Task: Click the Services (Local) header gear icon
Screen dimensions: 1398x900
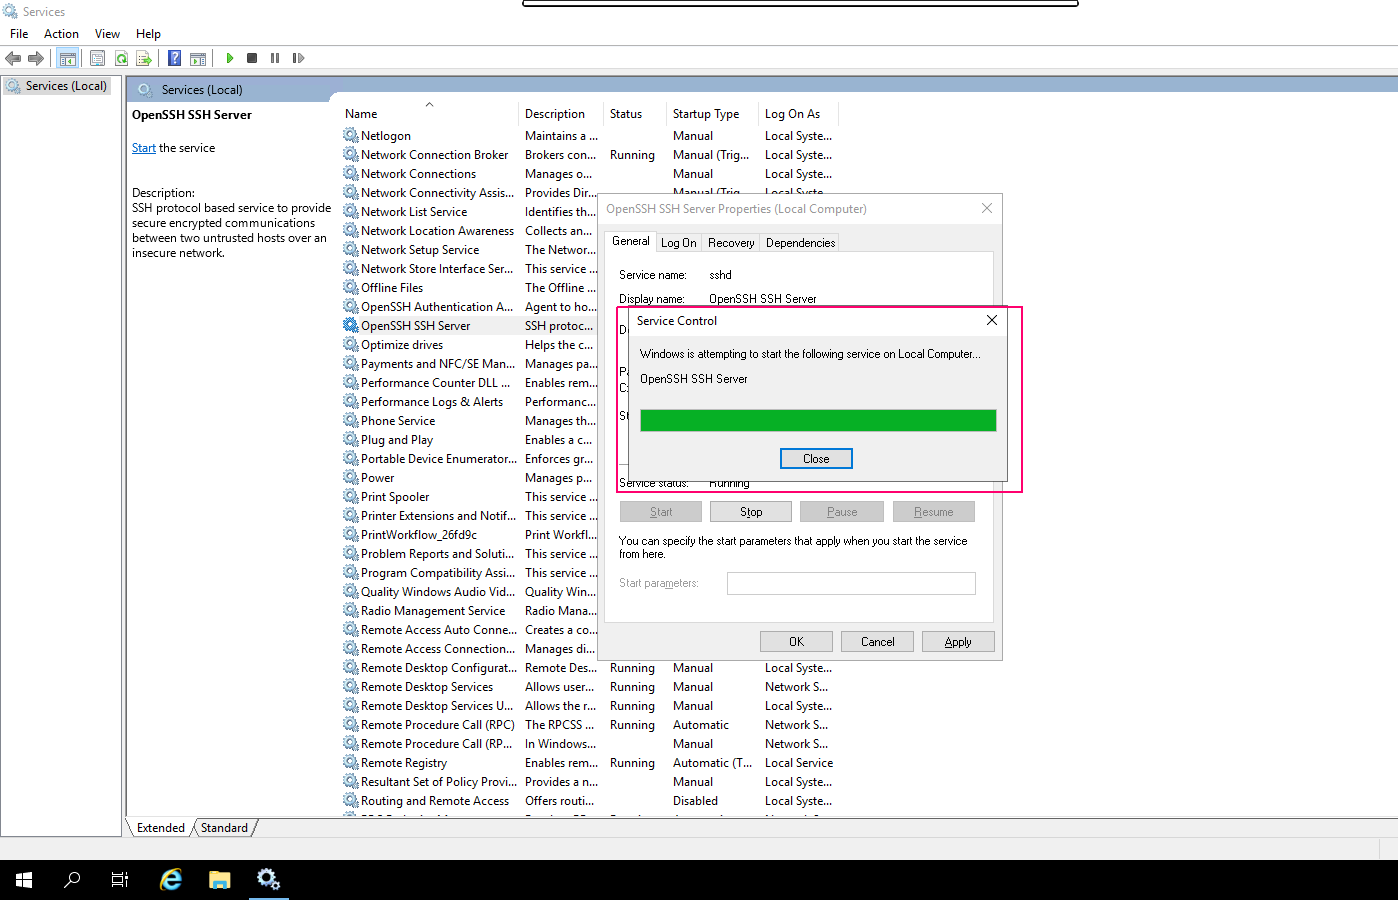Action: (x=145, y=89)
